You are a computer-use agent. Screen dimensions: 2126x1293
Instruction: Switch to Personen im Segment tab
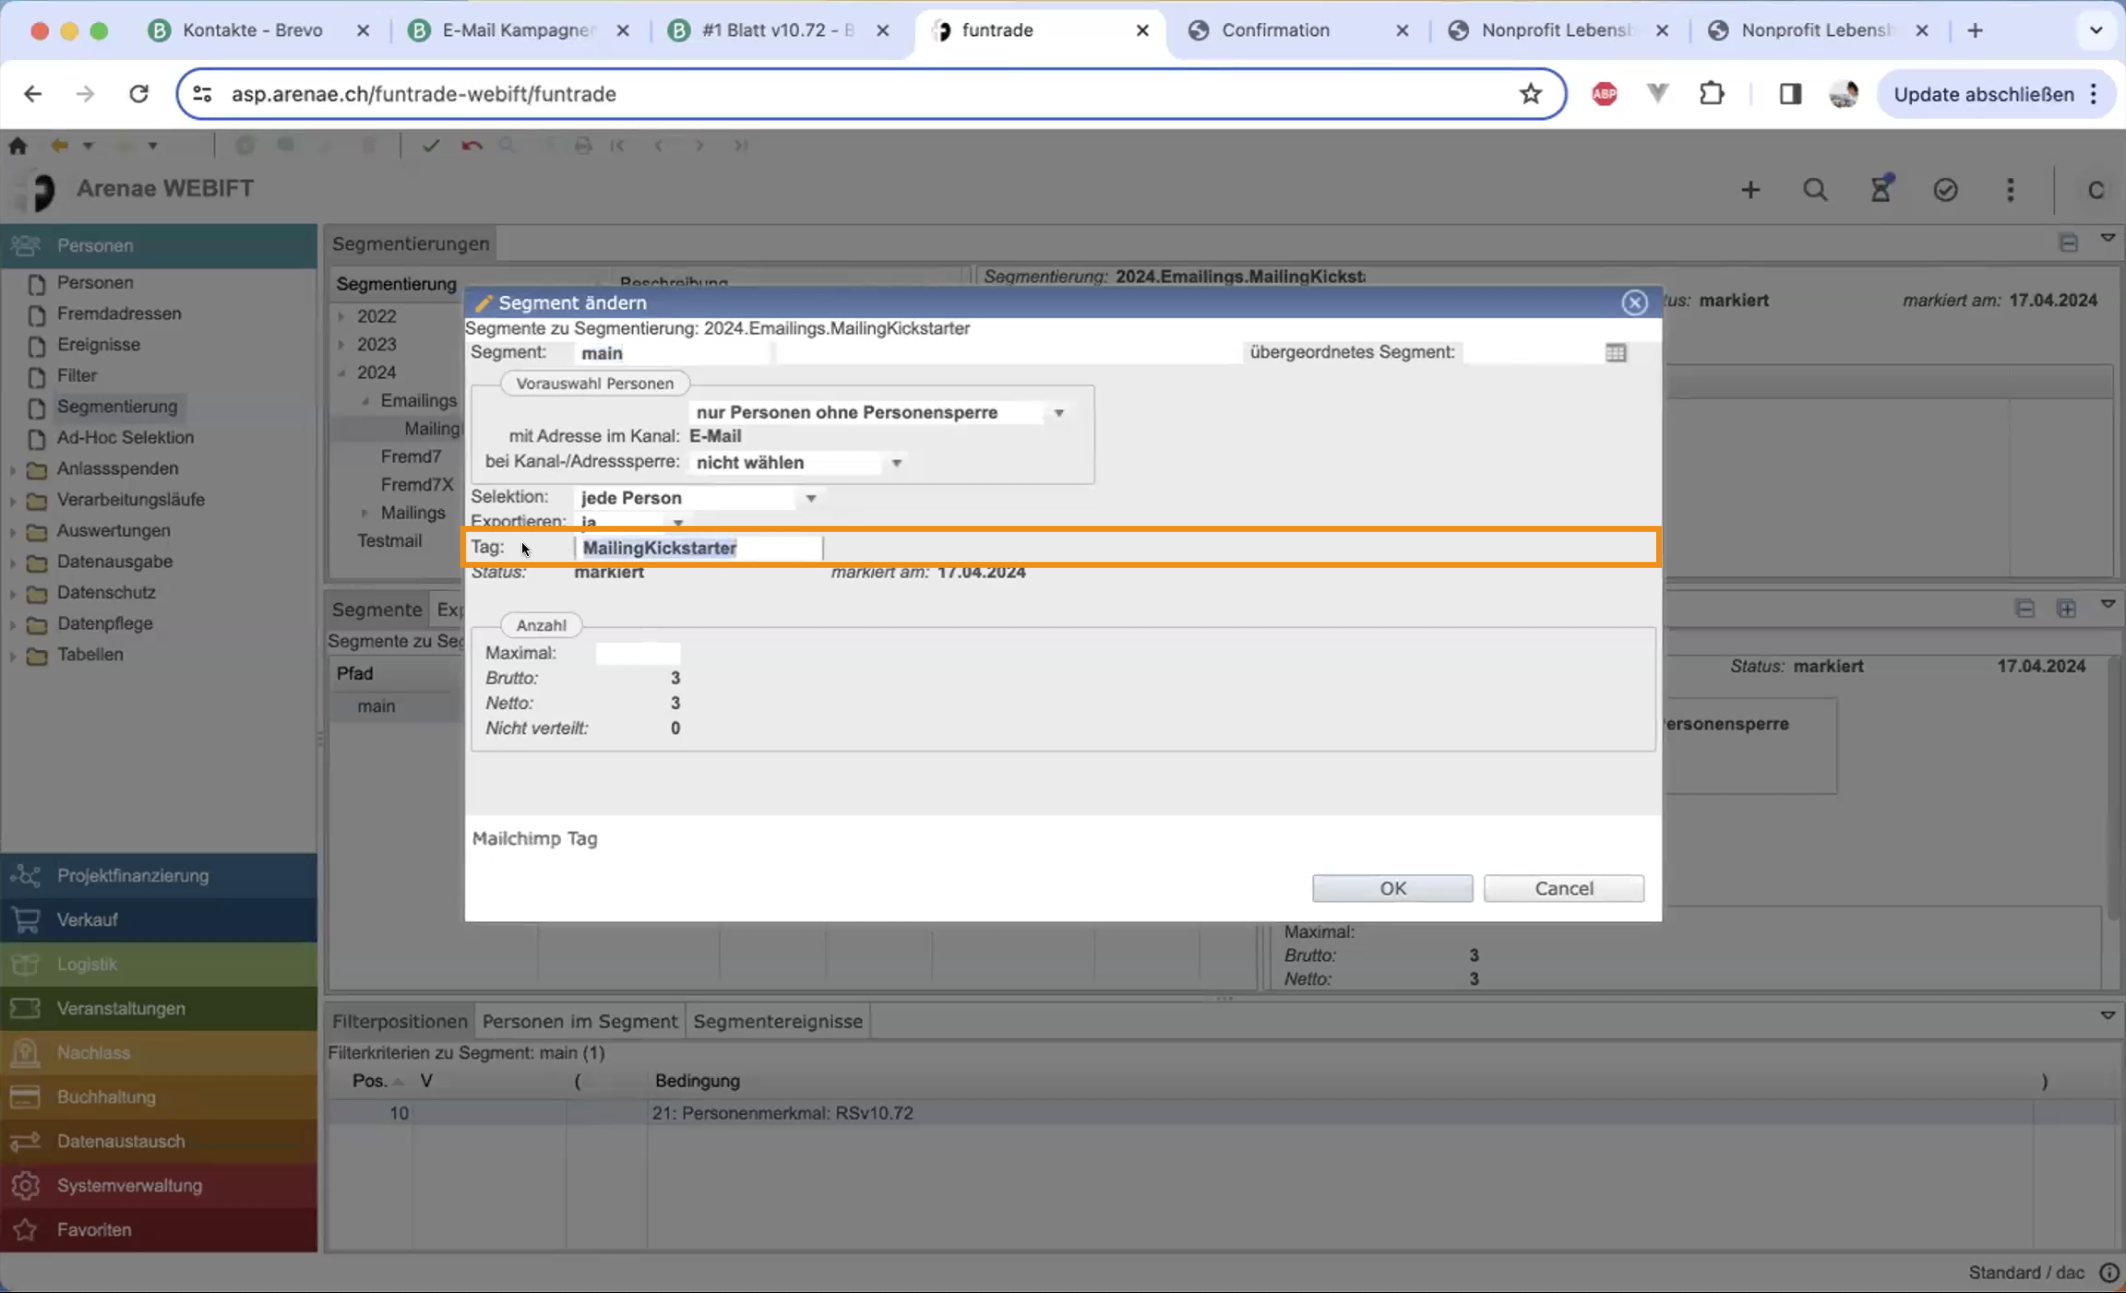(x=579, y=1021)
